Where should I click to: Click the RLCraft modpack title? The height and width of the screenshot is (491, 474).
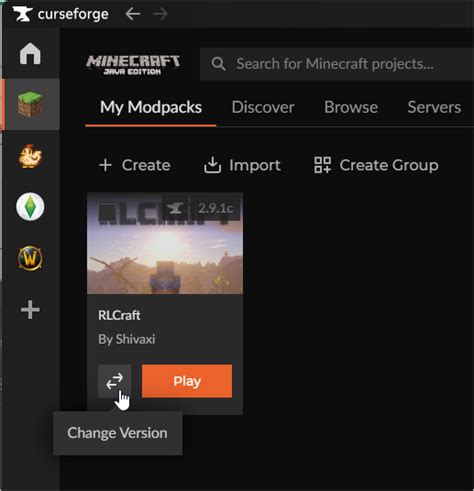[119, 315]
